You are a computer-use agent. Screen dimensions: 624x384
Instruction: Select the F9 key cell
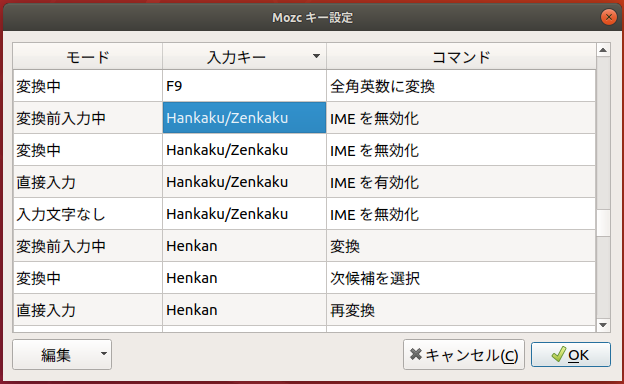point(244,86)
